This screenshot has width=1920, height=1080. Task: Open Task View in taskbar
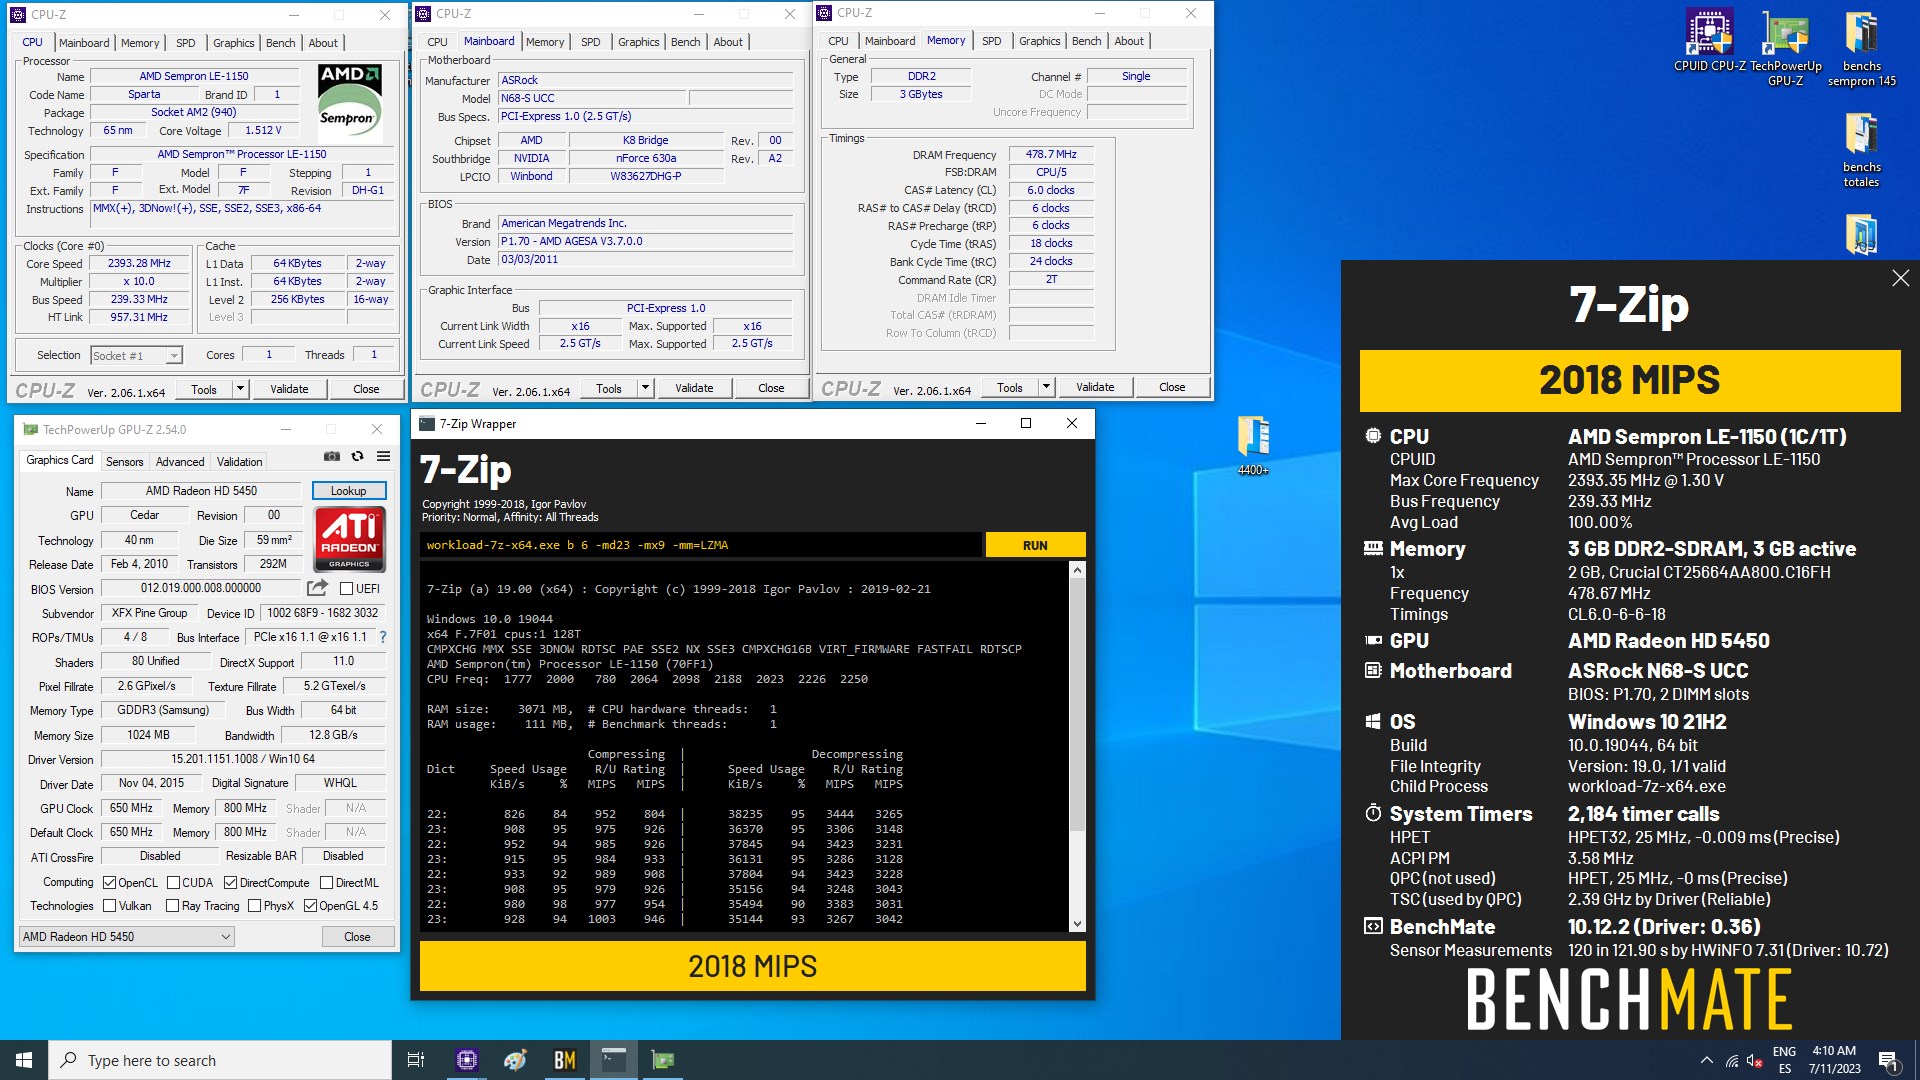416,1060
